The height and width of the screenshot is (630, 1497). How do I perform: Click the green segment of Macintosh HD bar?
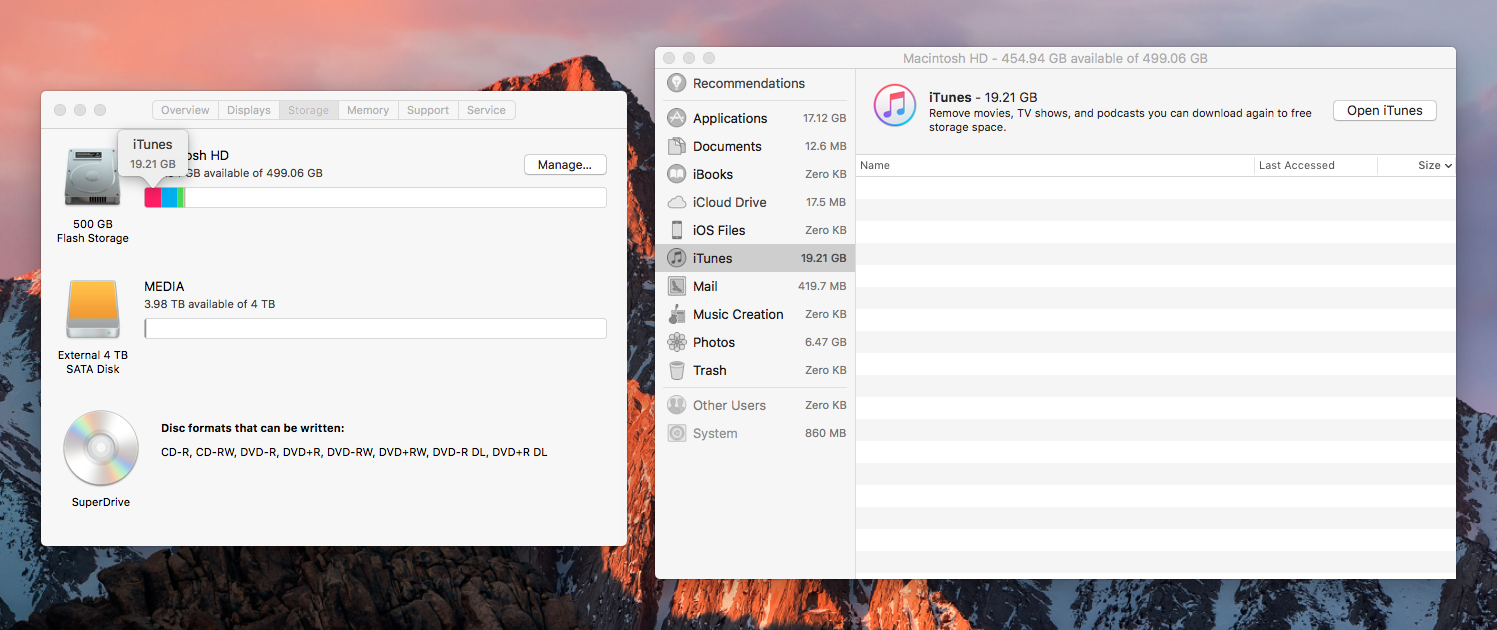(x=181, y=197)
